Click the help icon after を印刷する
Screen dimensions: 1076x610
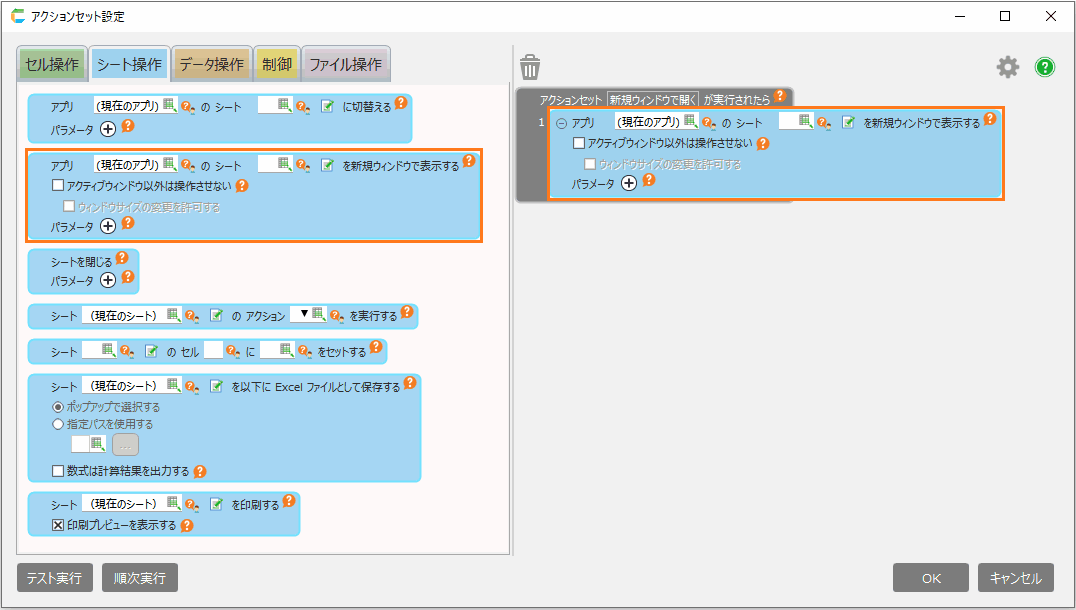click(x=289, y=501)
